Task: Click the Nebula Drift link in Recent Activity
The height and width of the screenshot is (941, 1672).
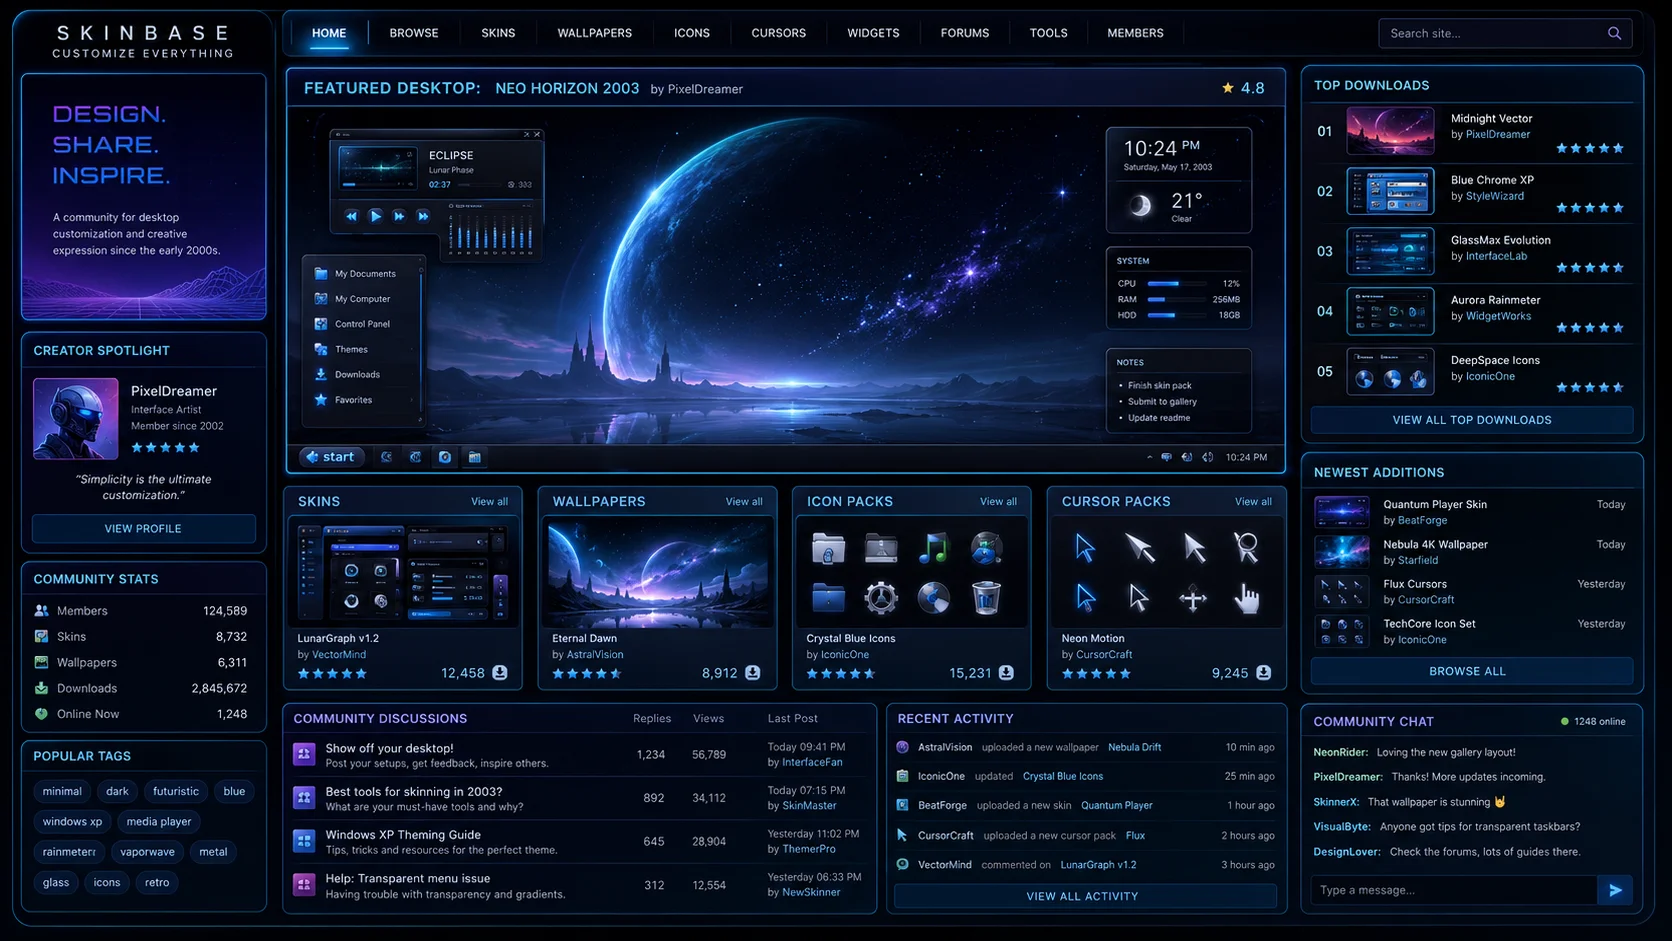Action: (1134, 747)
